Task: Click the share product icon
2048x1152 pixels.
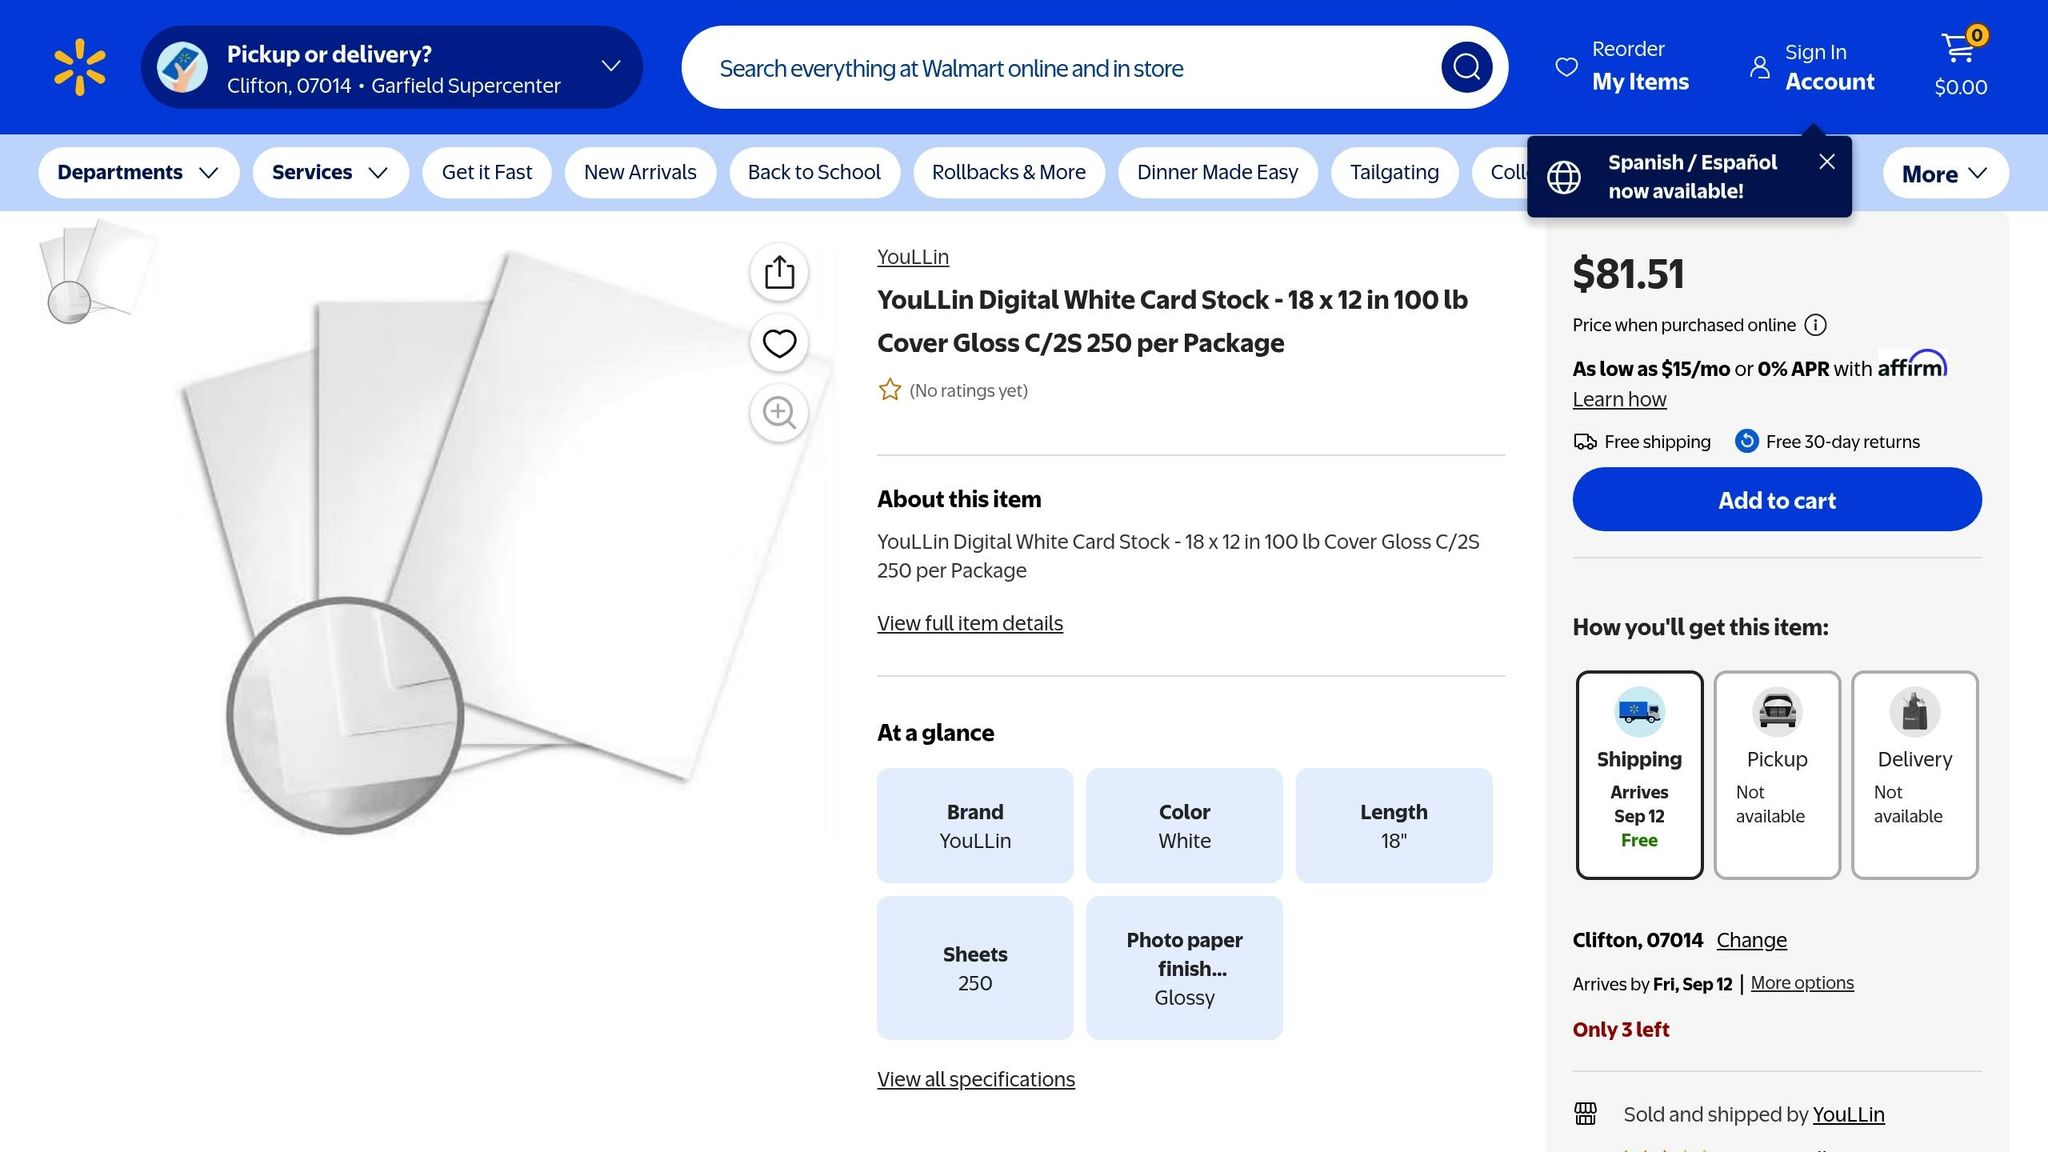Action: (x=779, y=272)
